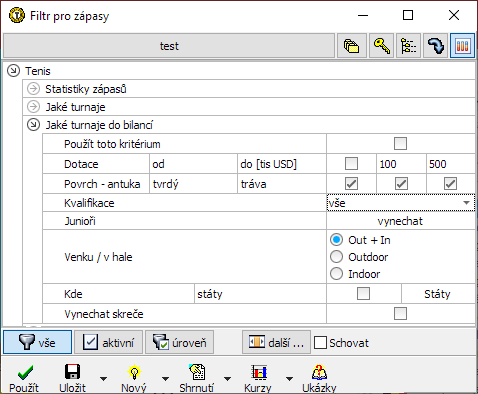Click the Dotace to value 500
Viewport: 478px width, 394px height.
tap(451, 164)
